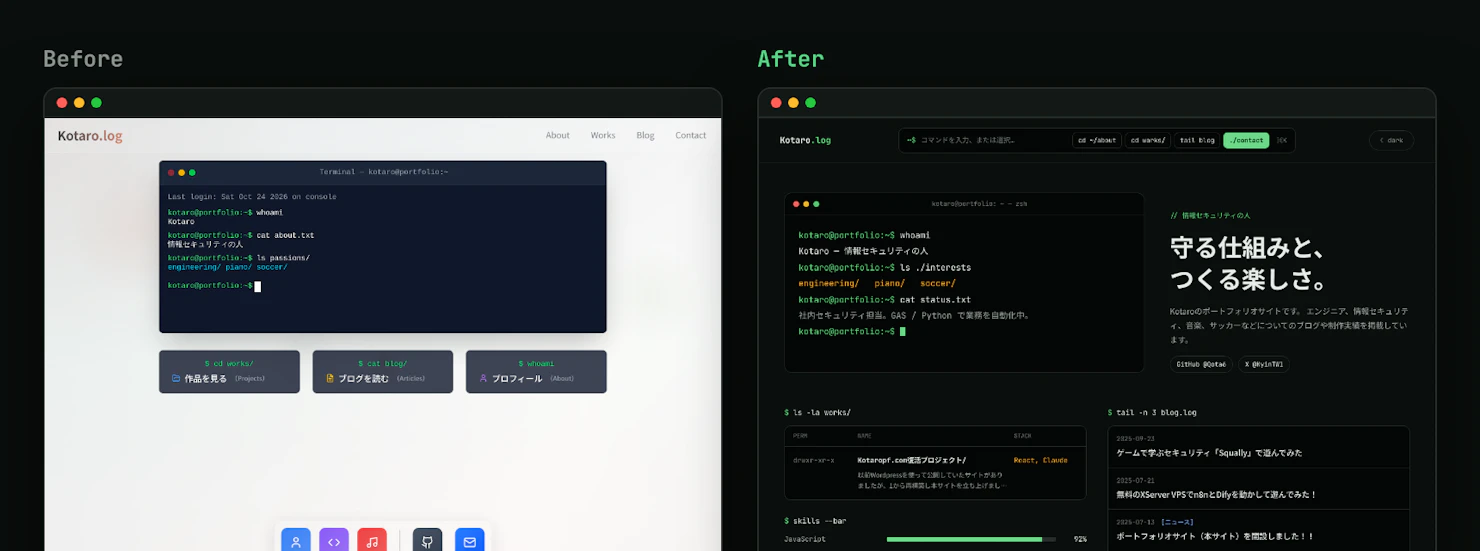The width and height of the screenshot is (1480, 551).
Task: Click the 'tail blog' command chip
Action: [1197, 140]
